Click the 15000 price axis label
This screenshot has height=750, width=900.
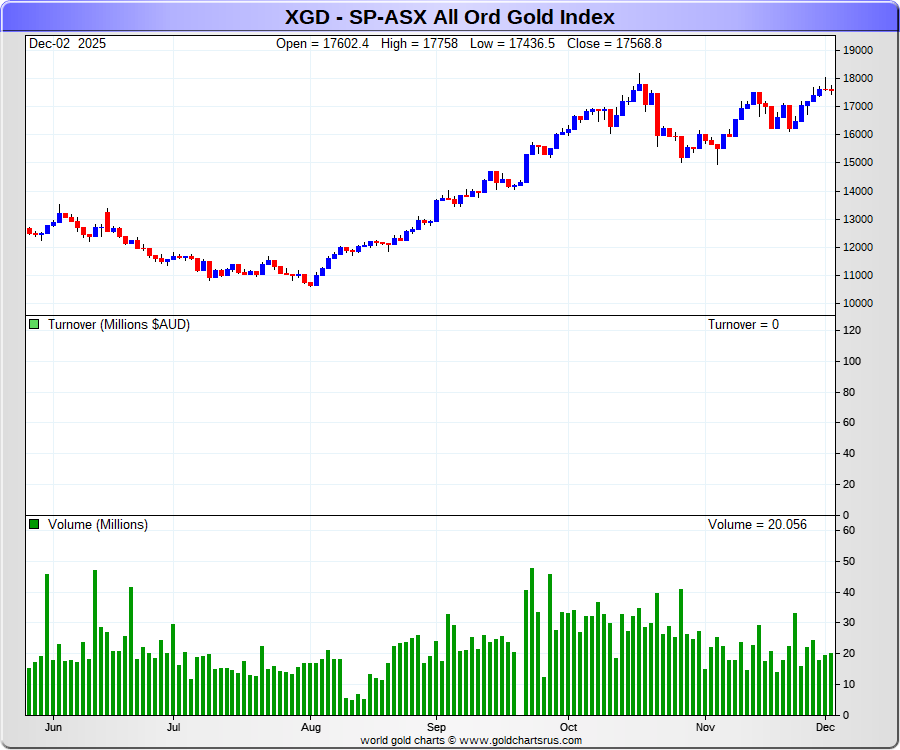pos(858,162)
